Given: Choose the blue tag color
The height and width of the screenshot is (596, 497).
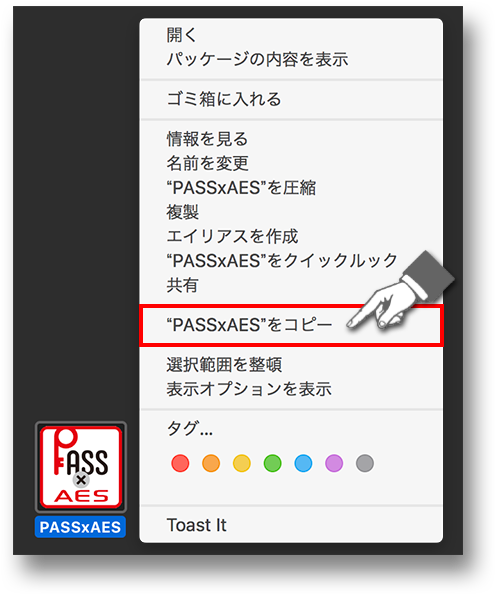Looking at the screenshot, I should [x=304, y=463].
